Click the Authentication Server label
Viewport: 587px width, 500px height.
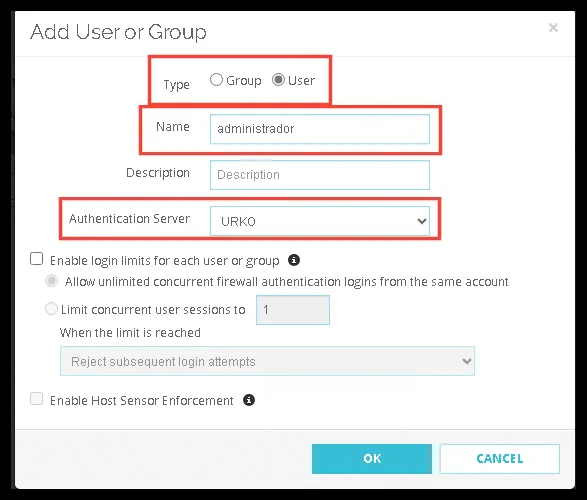(x=130, y=219)
